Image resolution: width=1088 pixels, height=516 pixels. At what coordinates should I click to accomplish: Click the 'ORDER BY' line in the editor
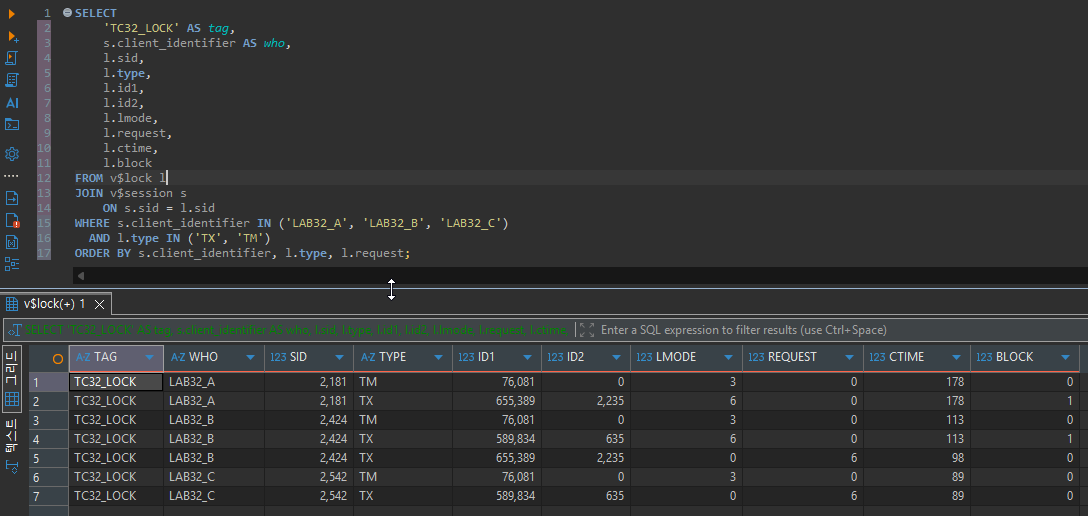[242, 254]
